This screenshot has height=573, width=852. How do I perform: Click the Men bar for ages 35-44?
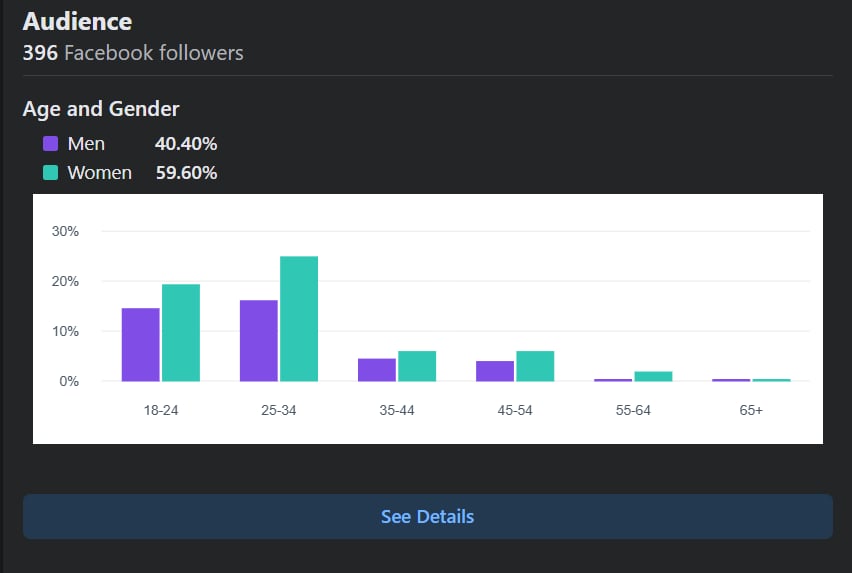377,370
